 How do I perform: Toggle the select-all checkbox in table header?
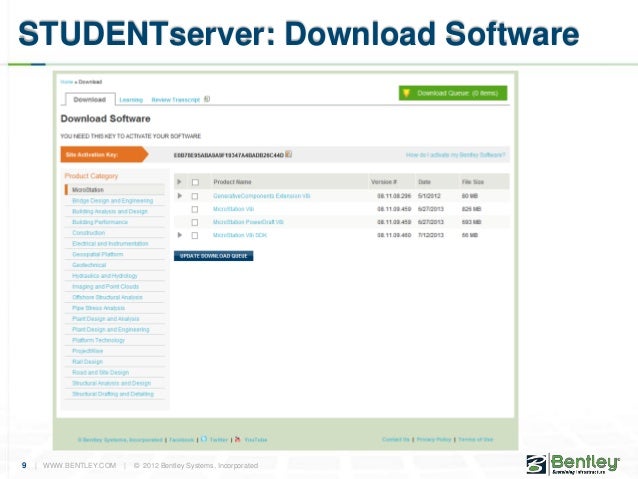[x=195, y=182]
